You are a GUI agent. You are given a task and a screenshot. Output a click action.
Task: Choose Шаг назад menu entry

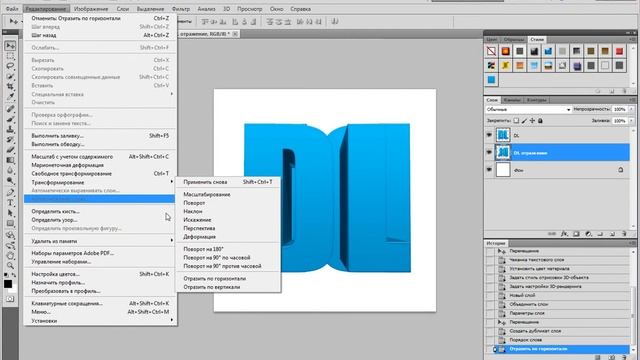[x=100, y=35]
